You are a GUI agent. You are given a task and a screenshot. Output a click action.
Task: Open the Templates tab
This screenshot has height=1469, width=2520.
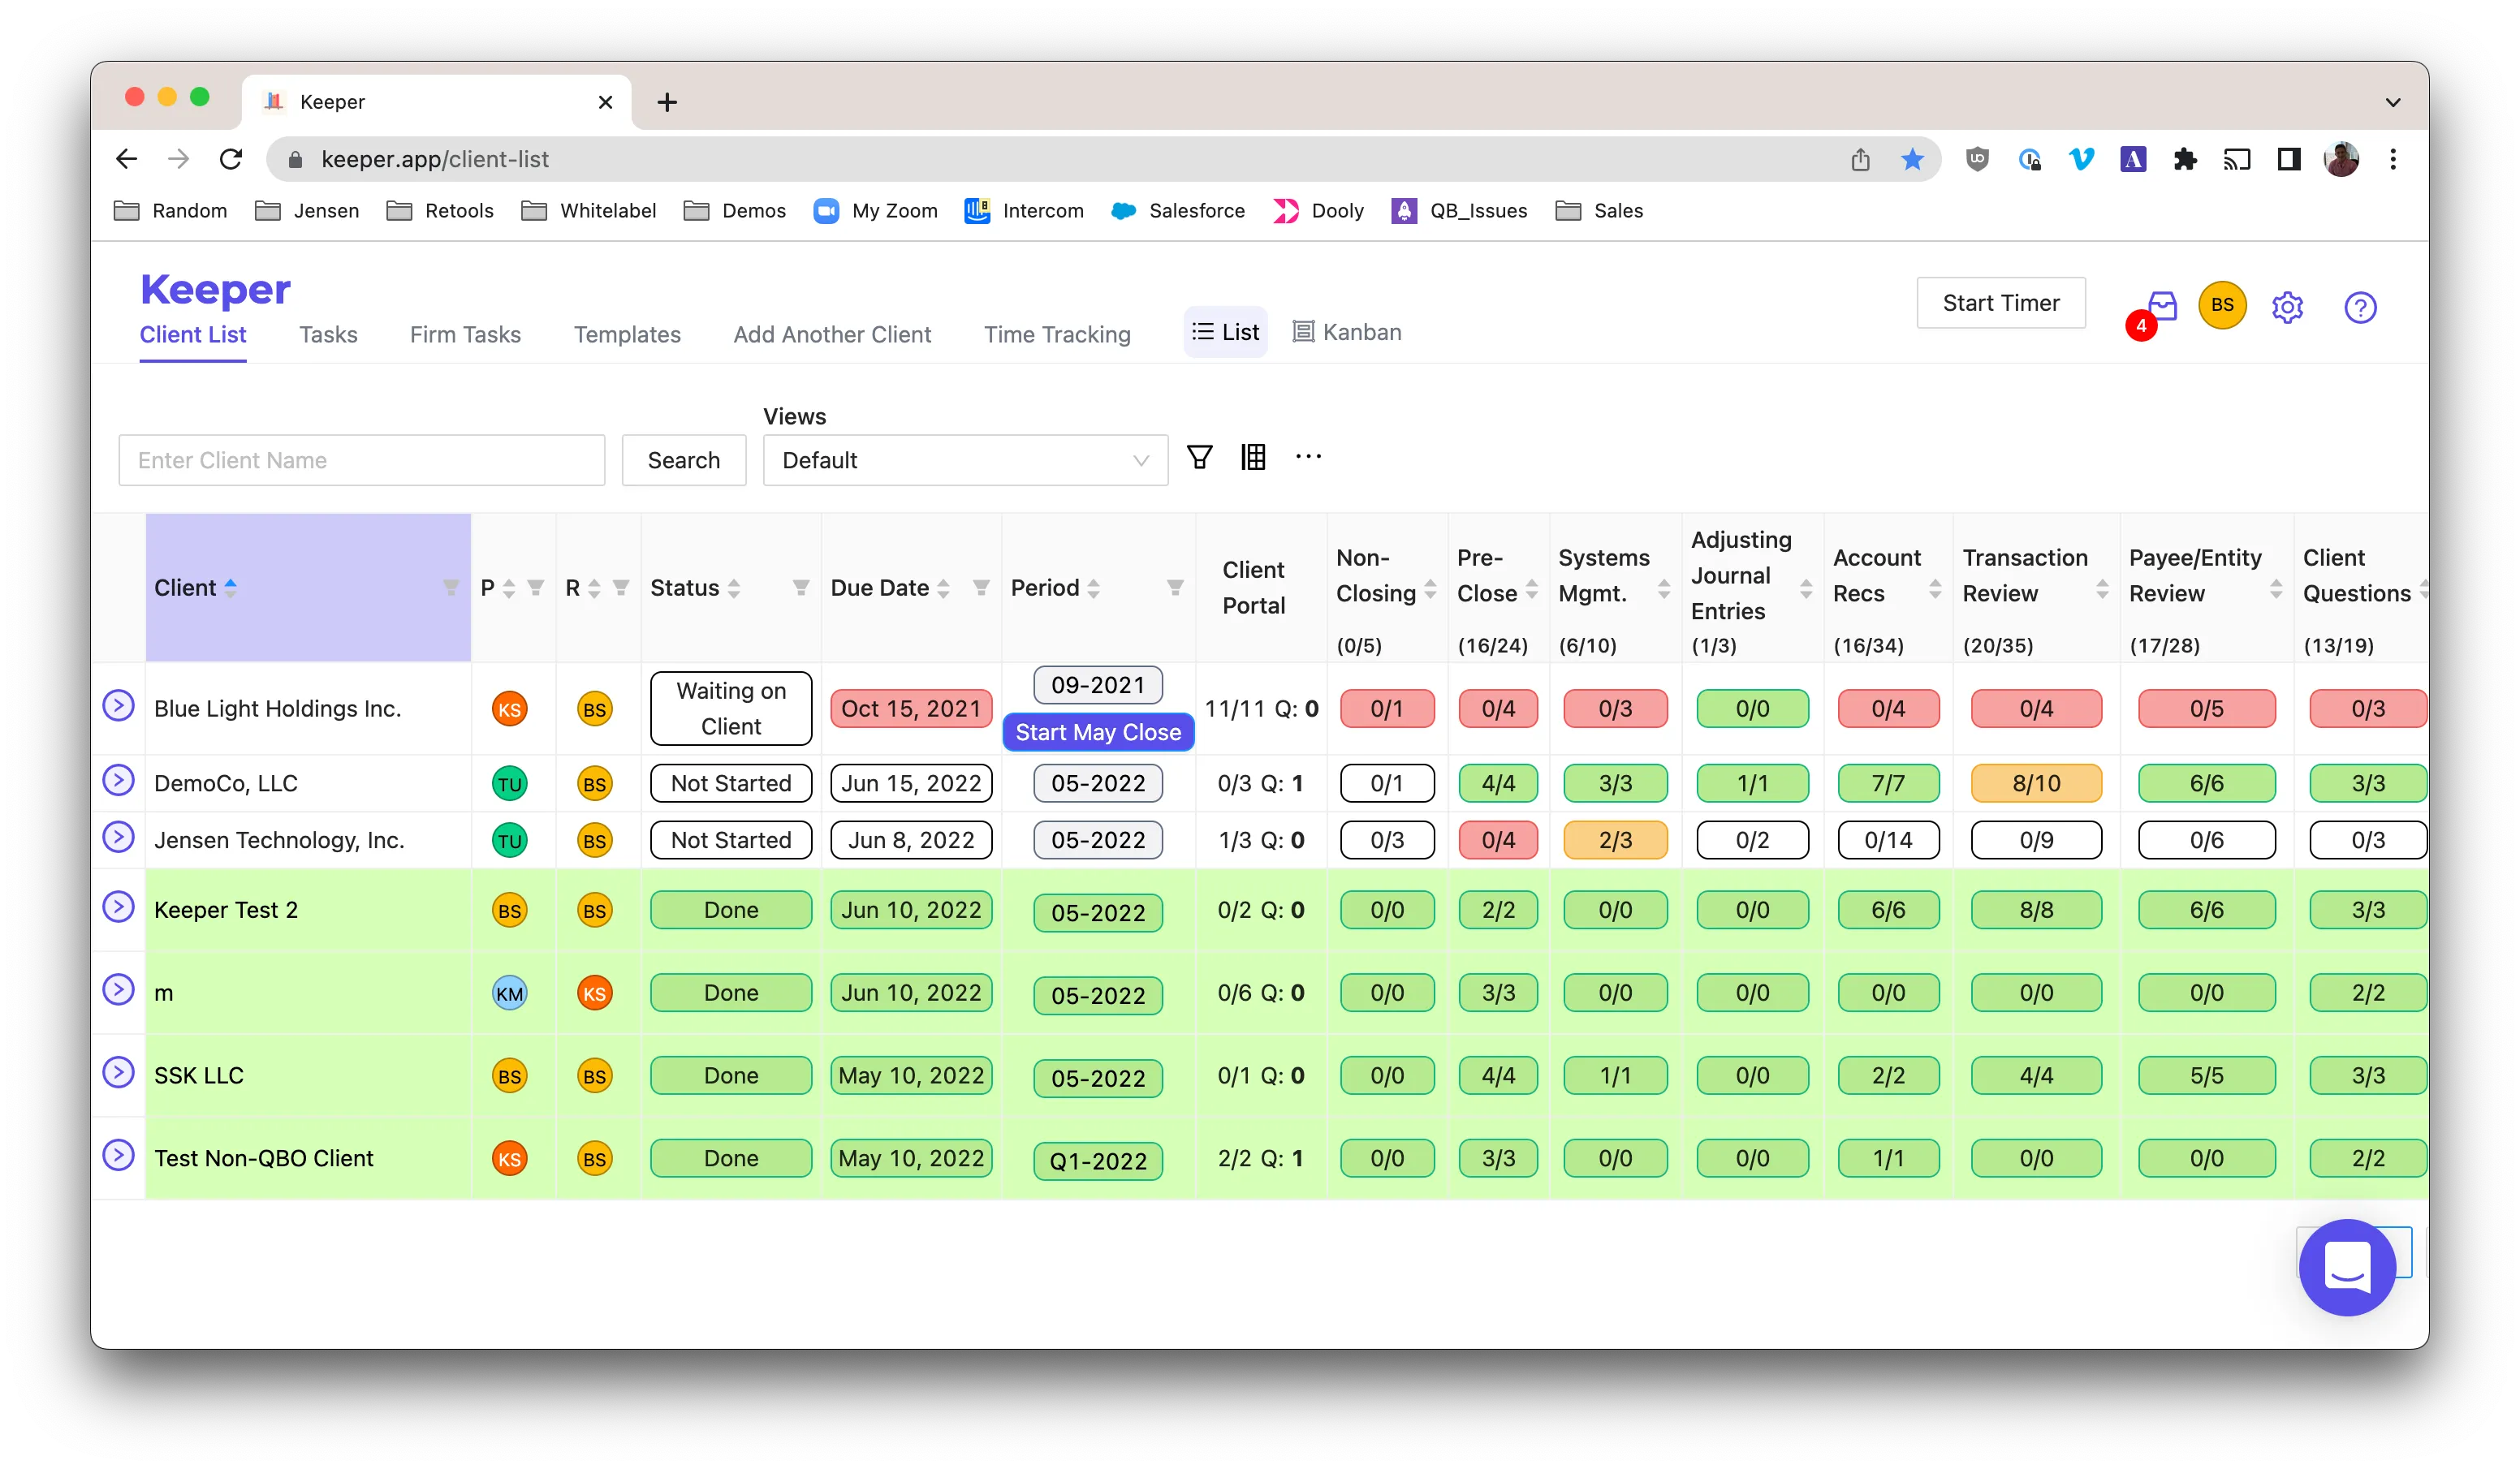(627, 335)
